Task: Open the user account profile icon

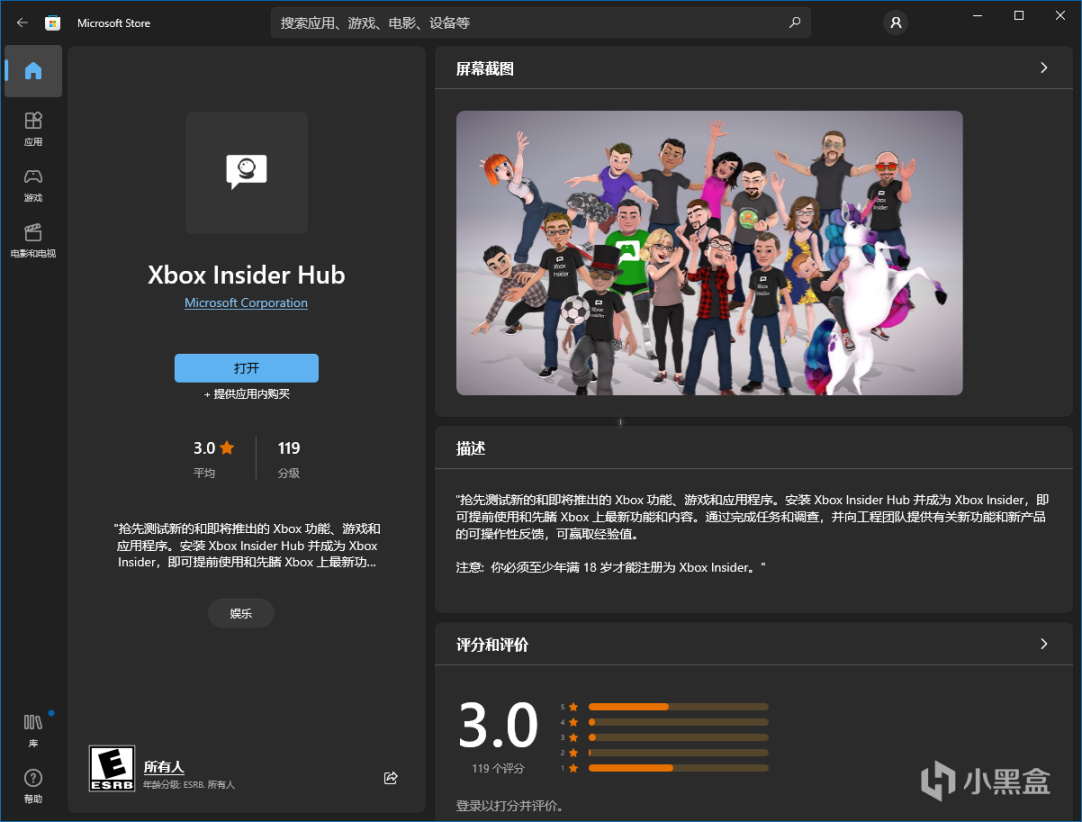Action: 895,23
